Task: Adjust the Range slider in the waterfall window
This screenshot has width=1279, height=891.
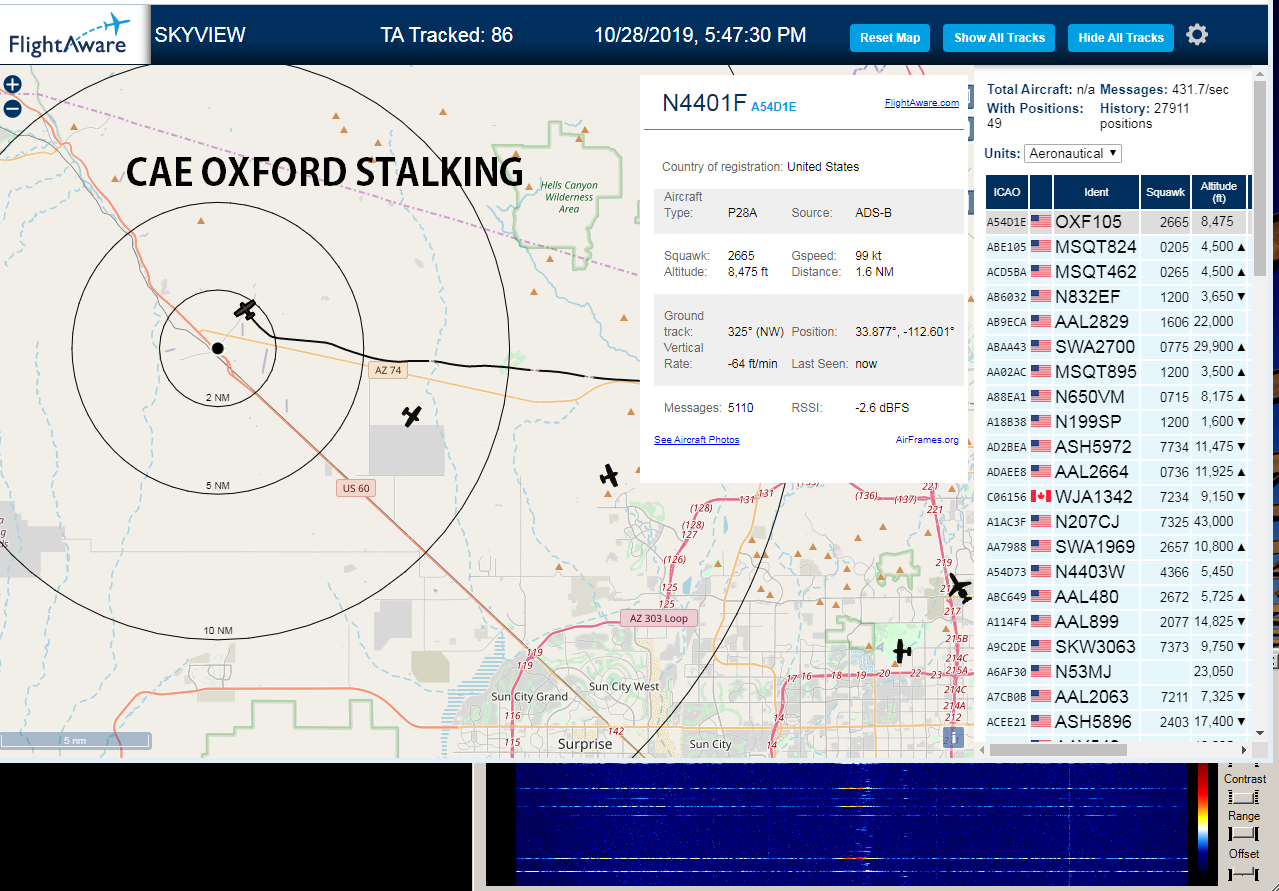Action: pyautogui.click(x=1243, y=834)
